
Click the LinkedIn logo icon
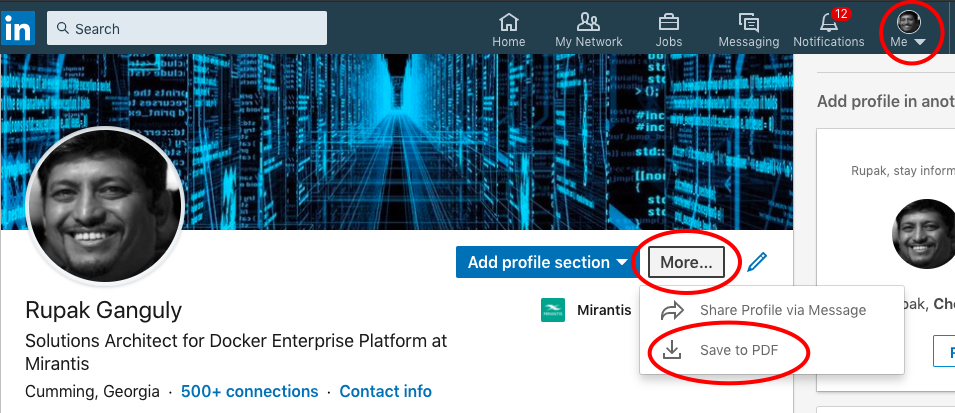(18, 29)
